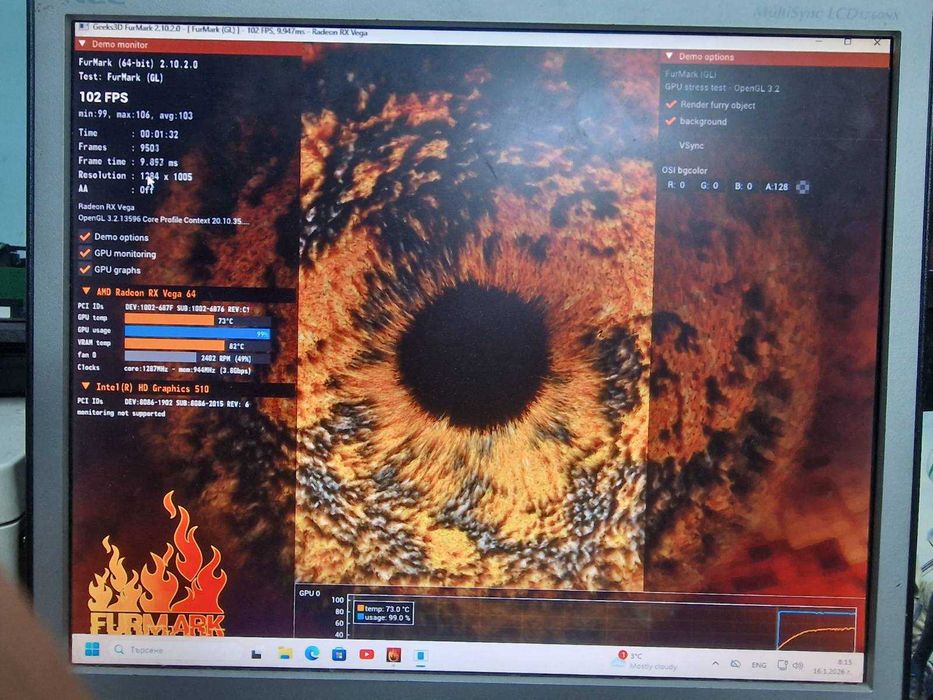Viewport: 933px width, 700px height.
Task: Launch Microsoft Edge from the taskbar
Action: [312, 654]
